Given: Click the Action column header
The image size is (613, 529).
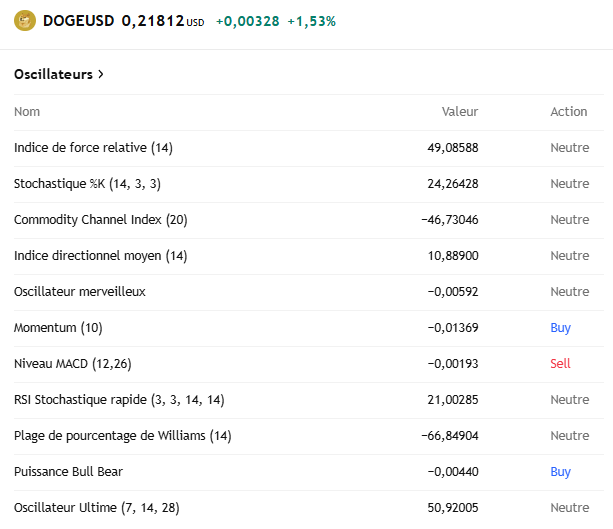Looking at the screenshot, I should pyautogui.click(x=569, y=112).
